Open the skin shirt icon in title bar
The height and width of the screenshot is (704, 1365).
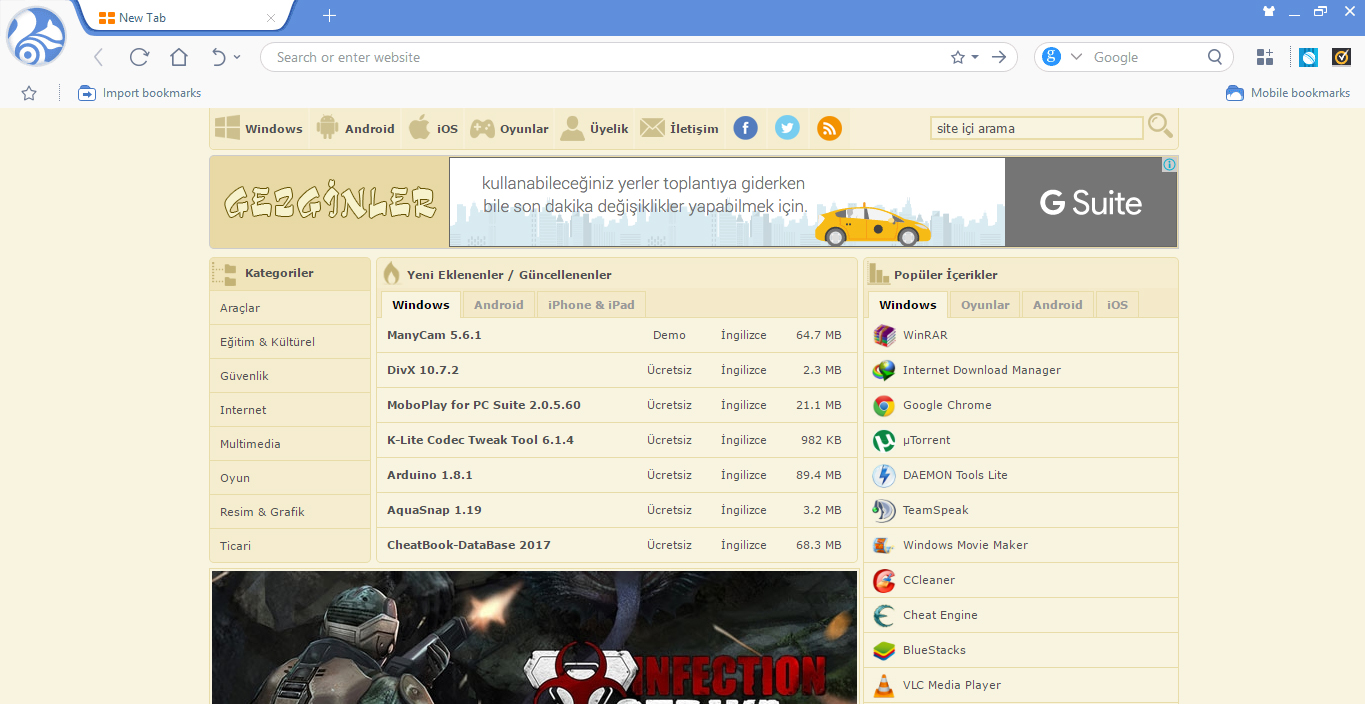pyautogui.click(x=1269, y=12)
